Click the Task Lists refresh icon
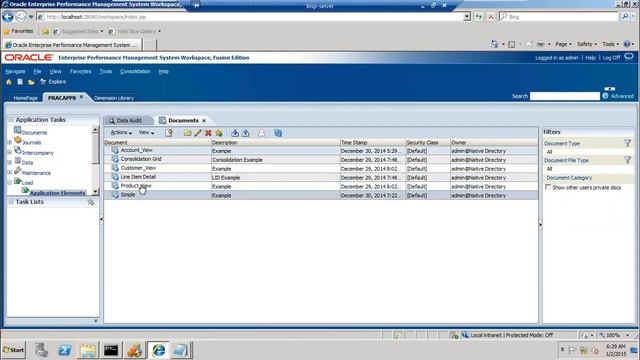Screen dimensions: 640x360 tap(91, 202)
